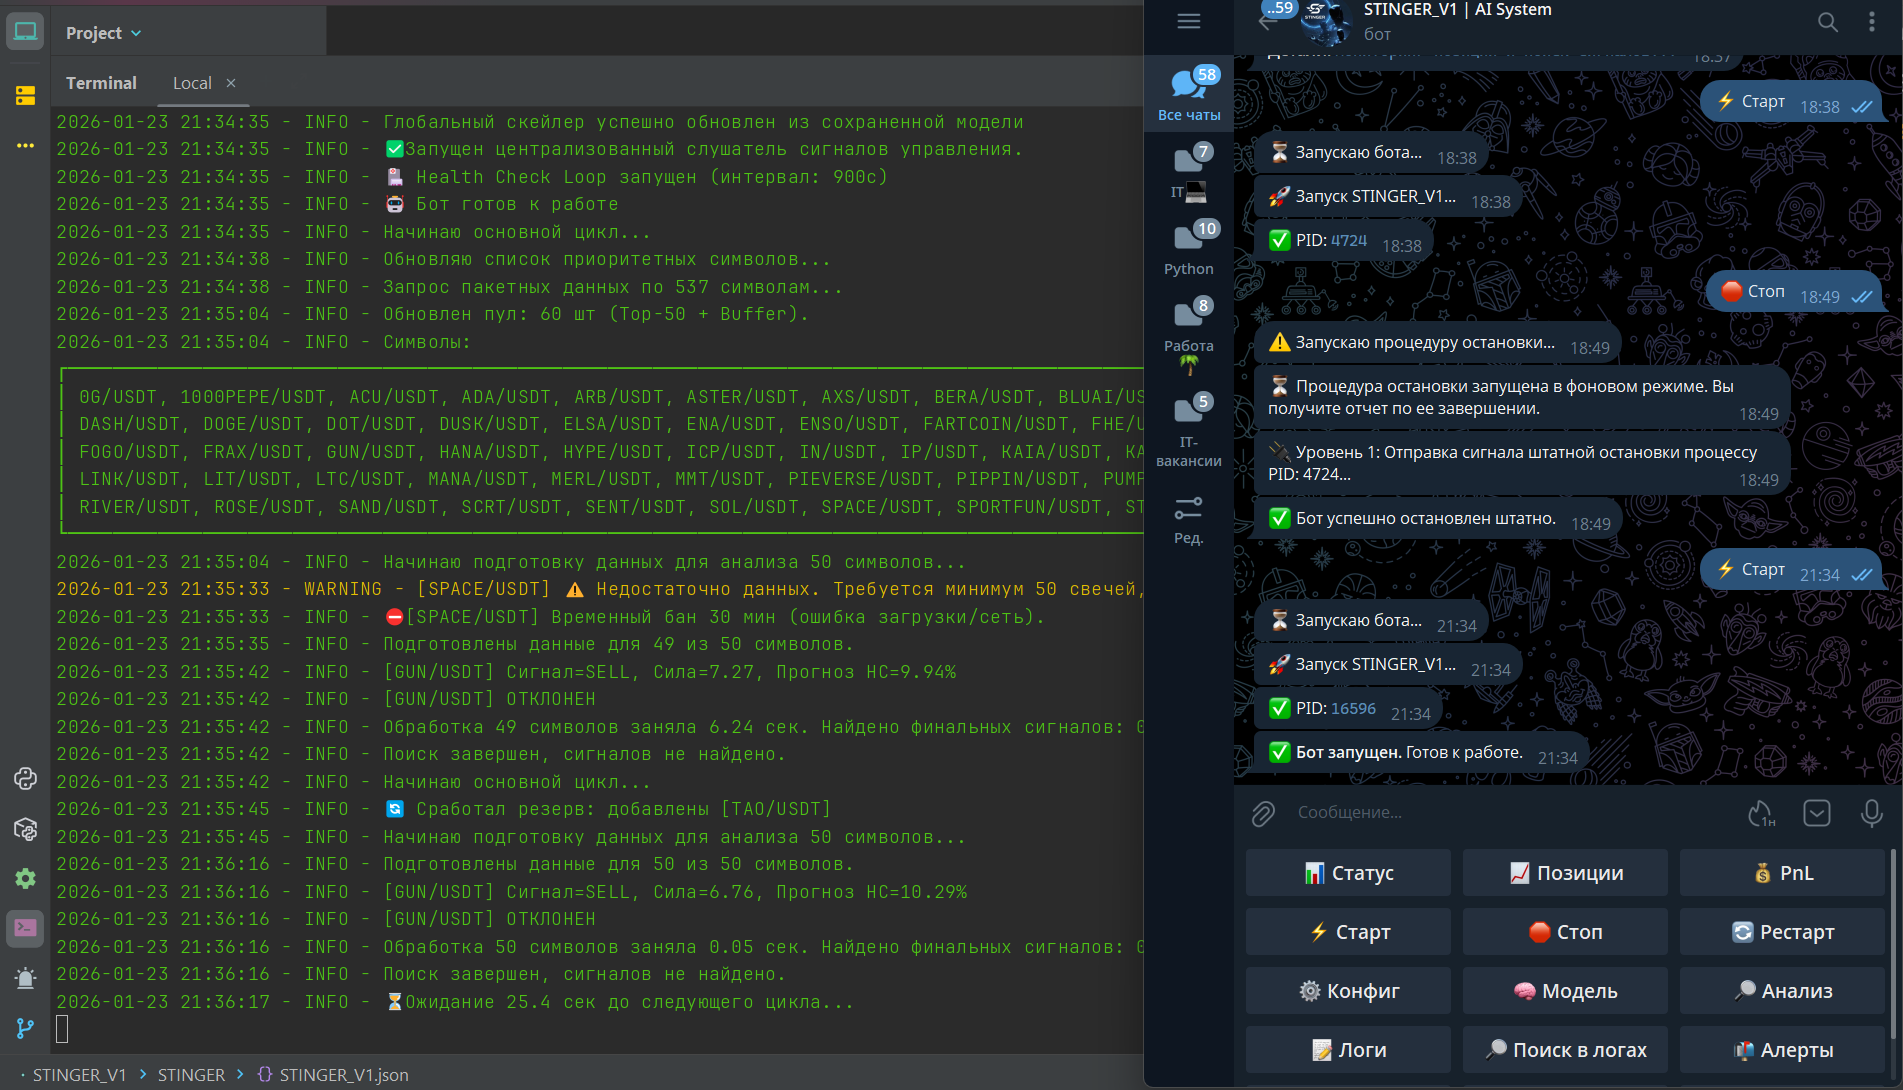The width and height of the screenshot is (1903, 1090).
Task: Toggle the bot keyboard panel icon
Action: tap(1816, 813)
